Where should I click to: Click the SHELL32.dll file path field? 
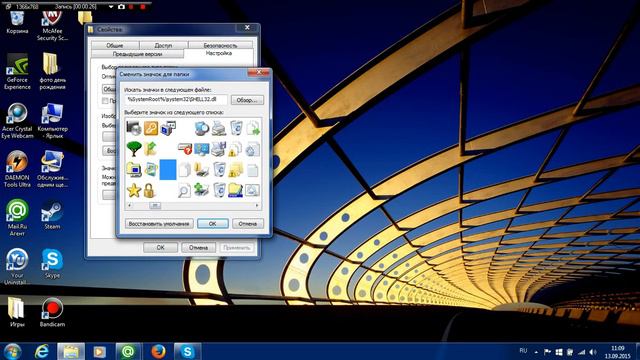coord(176,100)
